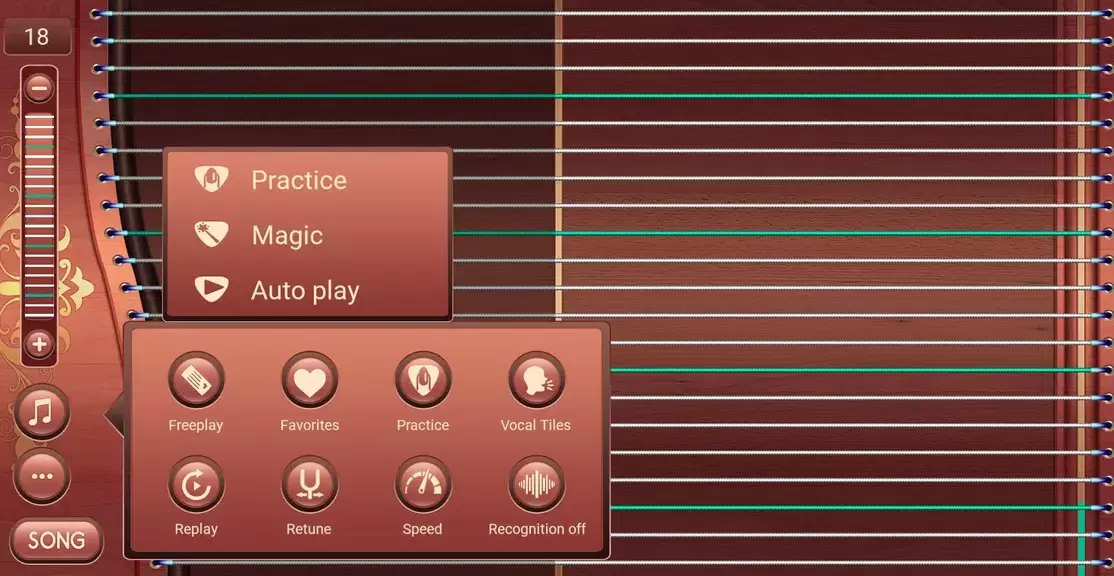The width and height of the screenshot is (1114, 576).
Task: Click the plus button on string slider
Action: click(x=39, y=345)
